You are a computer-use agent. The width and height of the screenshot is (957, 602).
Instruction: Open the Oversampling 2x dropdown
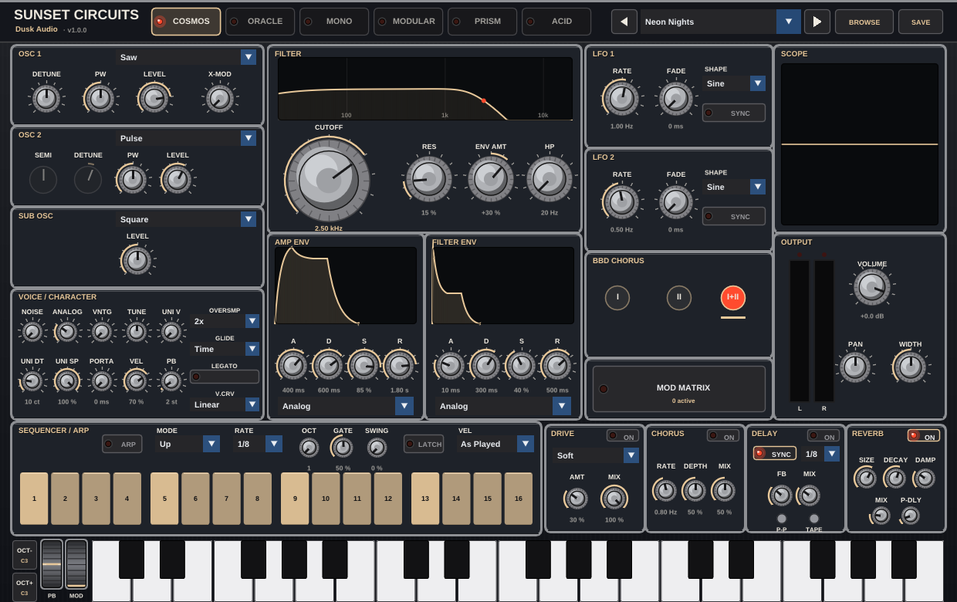(x=225, y=321)
